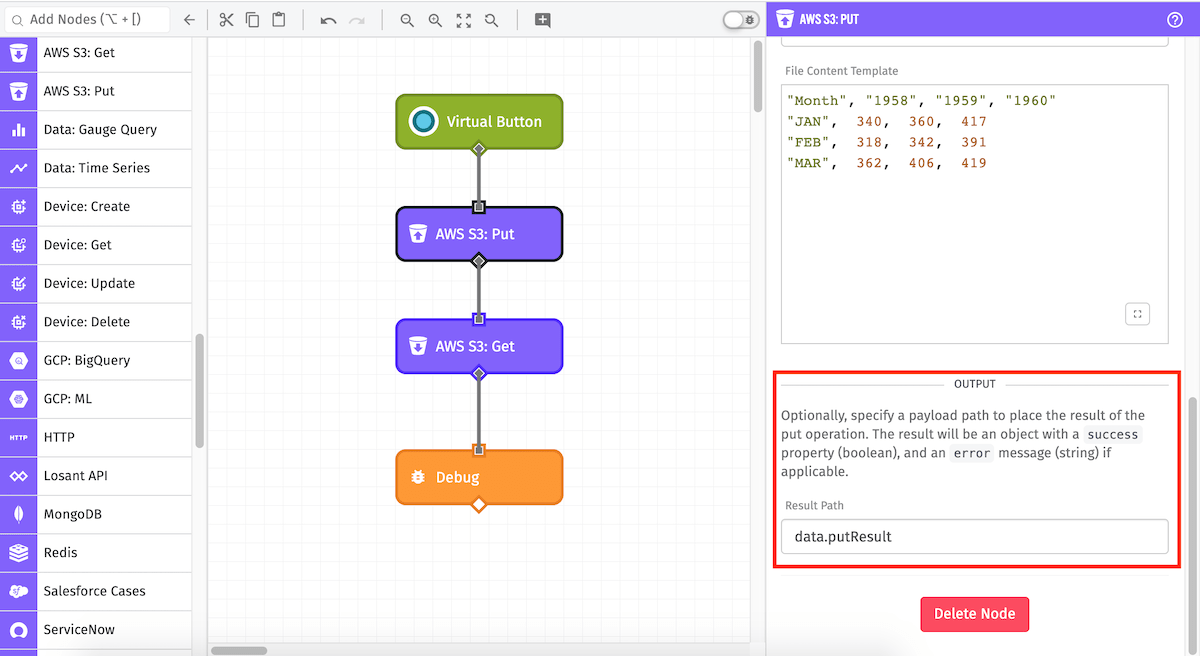
Task: Redo the last undone action
Action: click(356, 20)
